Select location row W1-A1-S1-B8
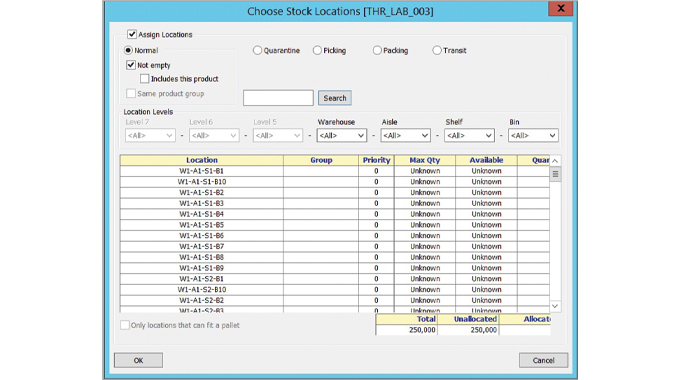The width and height of the screenshot is (680, 380). [x=335, y=257]
